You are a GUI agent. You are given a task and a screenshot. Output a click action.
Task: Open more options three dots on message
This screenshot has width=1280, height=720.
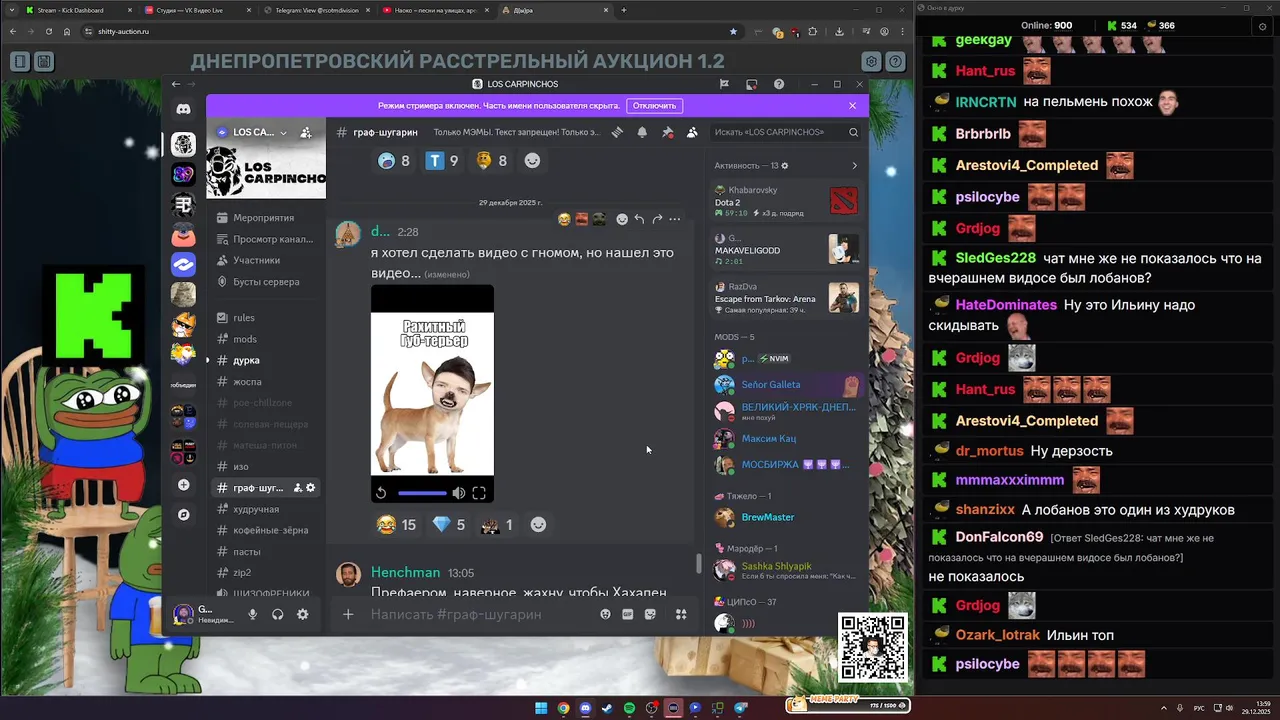(x=675, y=219)
